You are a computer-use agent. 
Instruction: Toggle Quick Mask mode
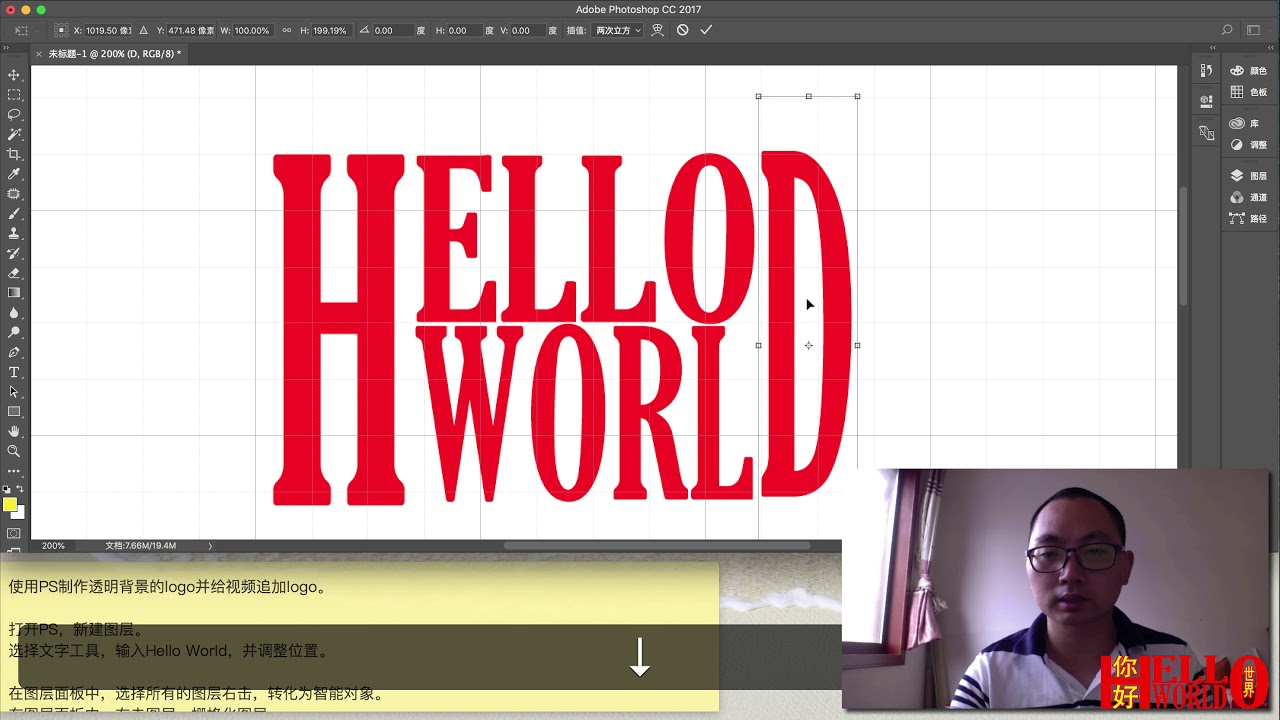click(x=14, y=533)
